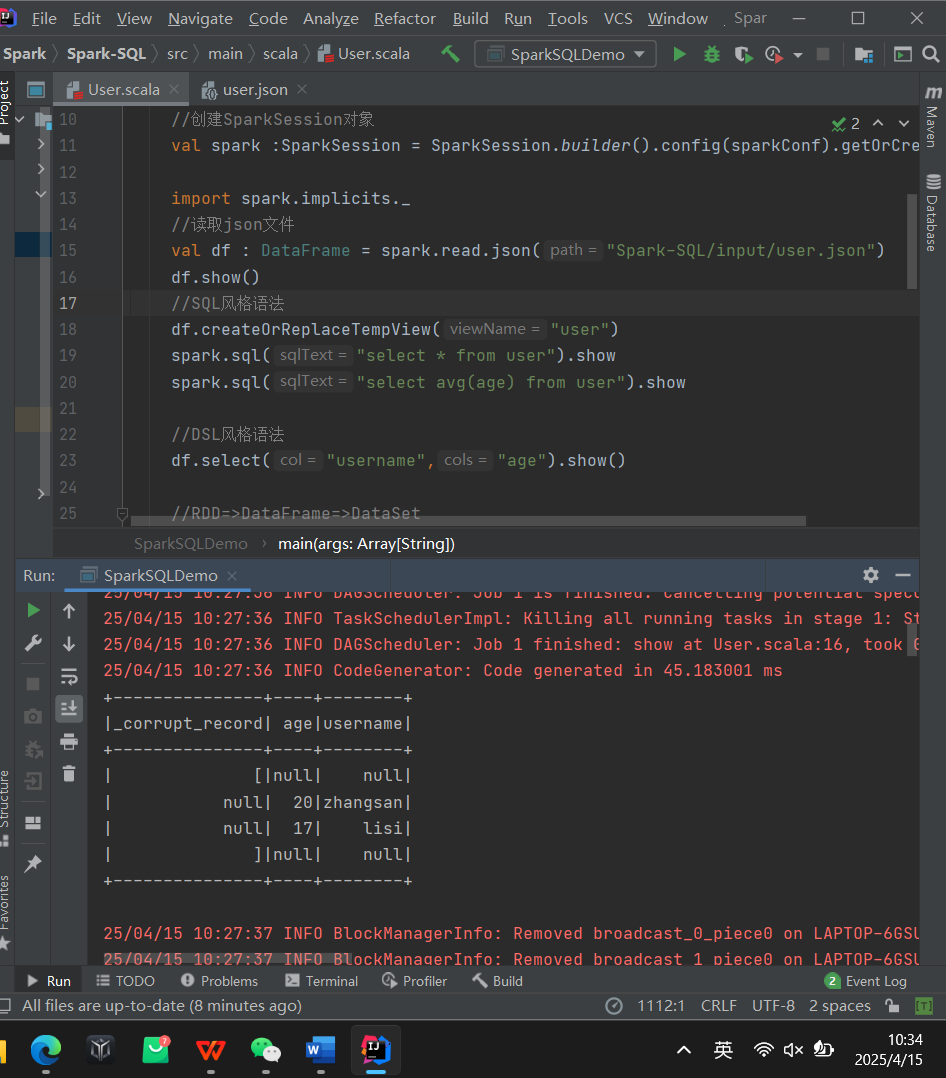Viewport: 946px width, 1078px height.
Task: Jump to previous highlighted problem arrow
Action: 878,123
